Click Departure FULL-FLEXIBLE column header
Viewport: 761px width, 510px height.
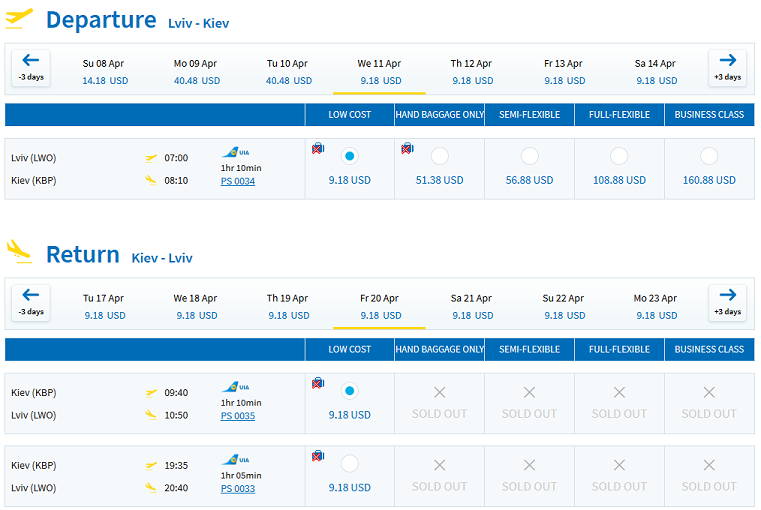[x=619, y=115]
